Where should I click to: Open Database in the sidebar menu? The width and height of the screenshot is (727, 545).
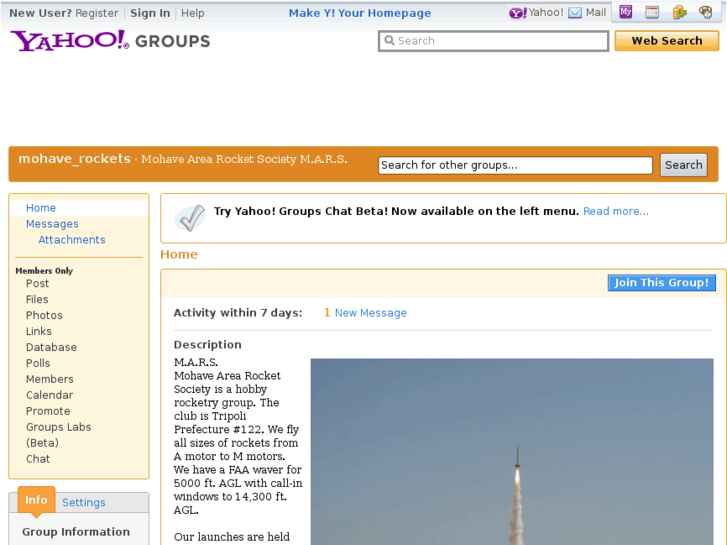[51, 347]
